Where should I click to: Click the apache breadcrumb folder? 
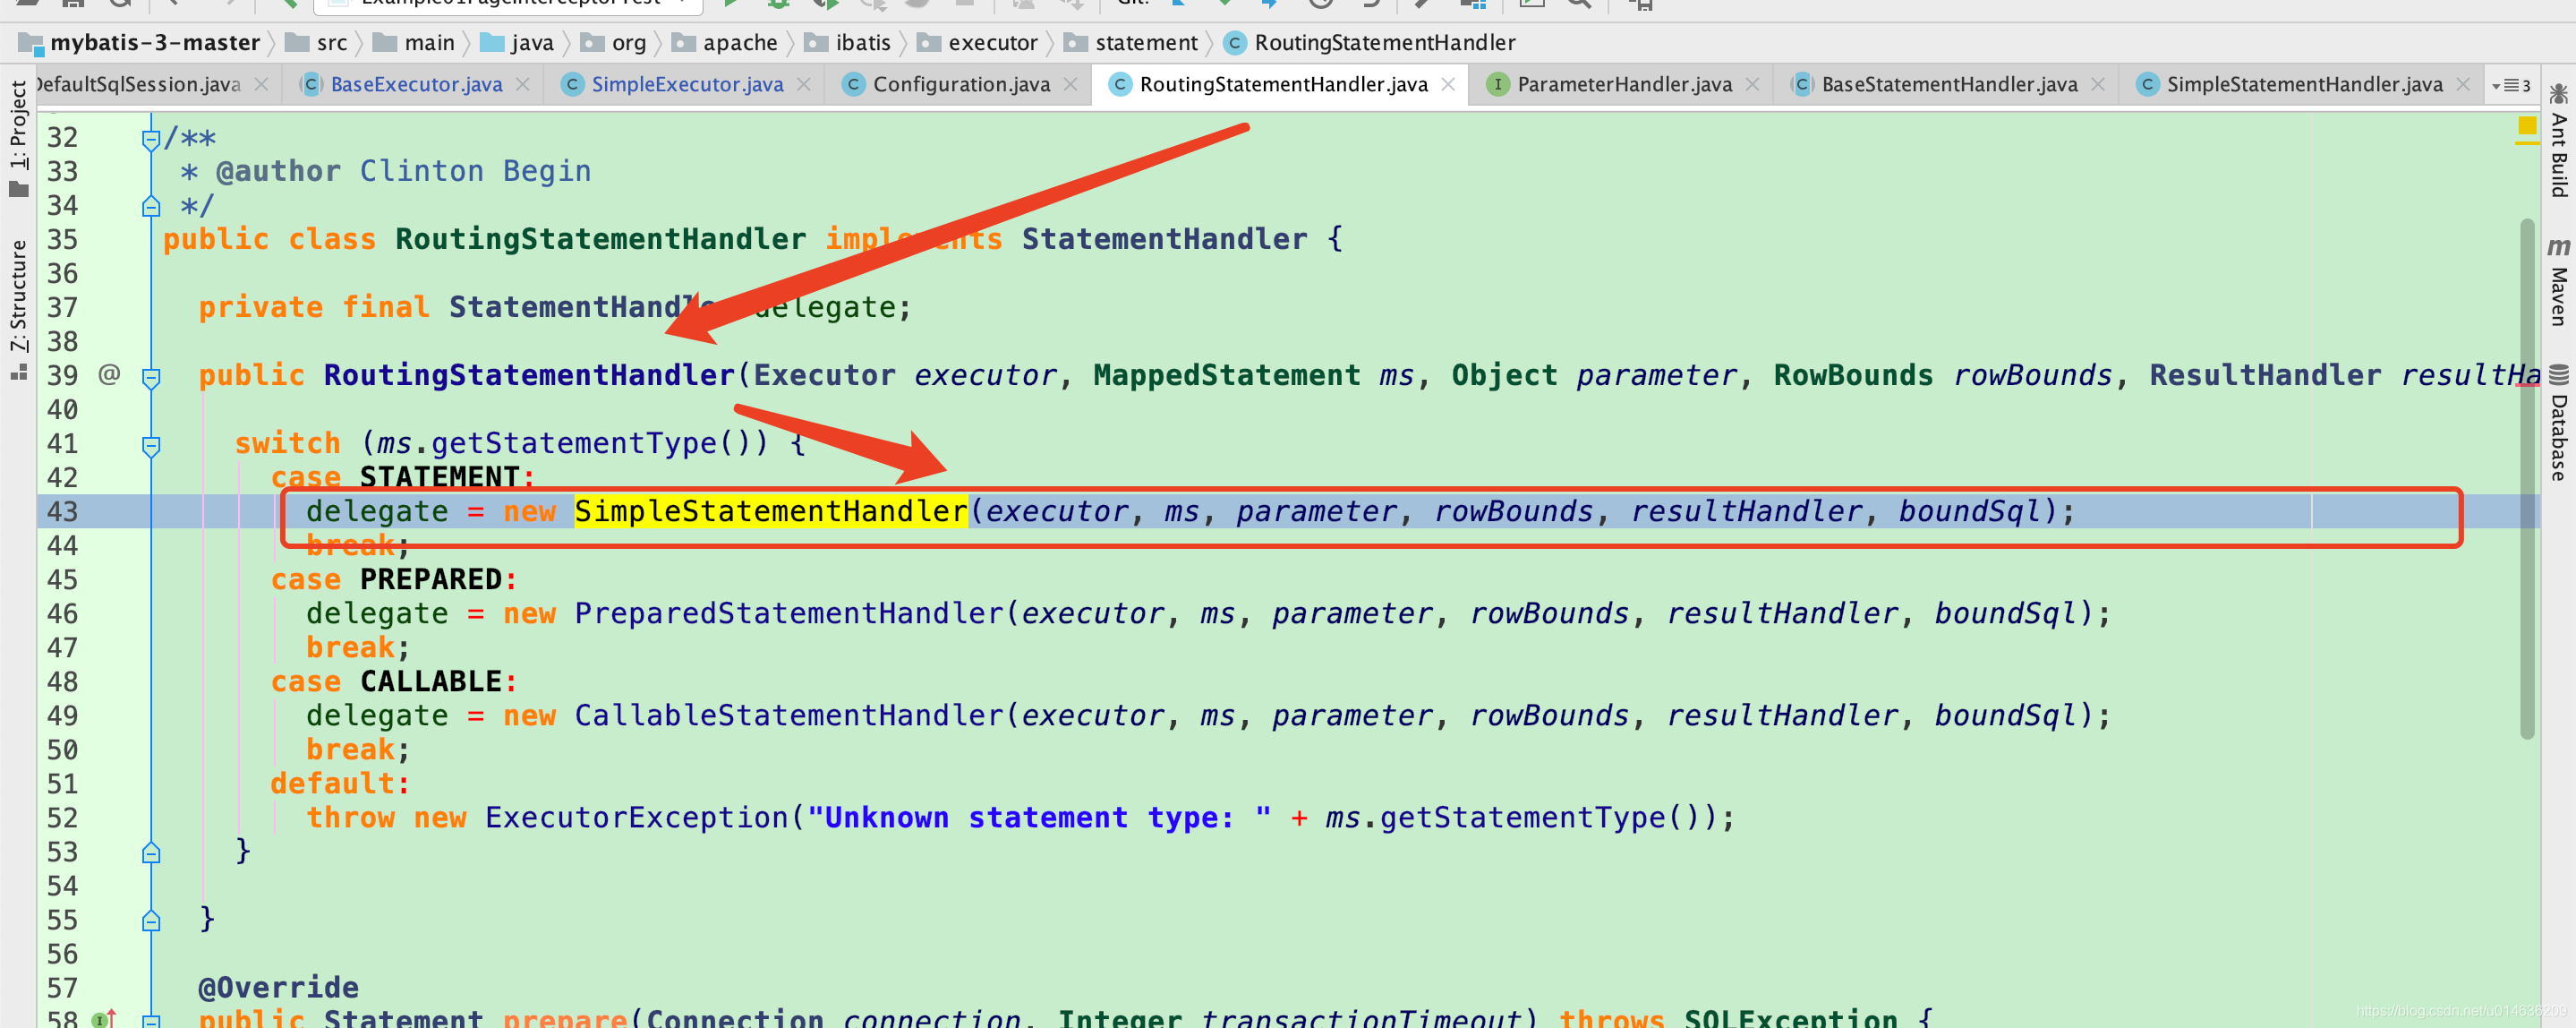click(724, 43)
